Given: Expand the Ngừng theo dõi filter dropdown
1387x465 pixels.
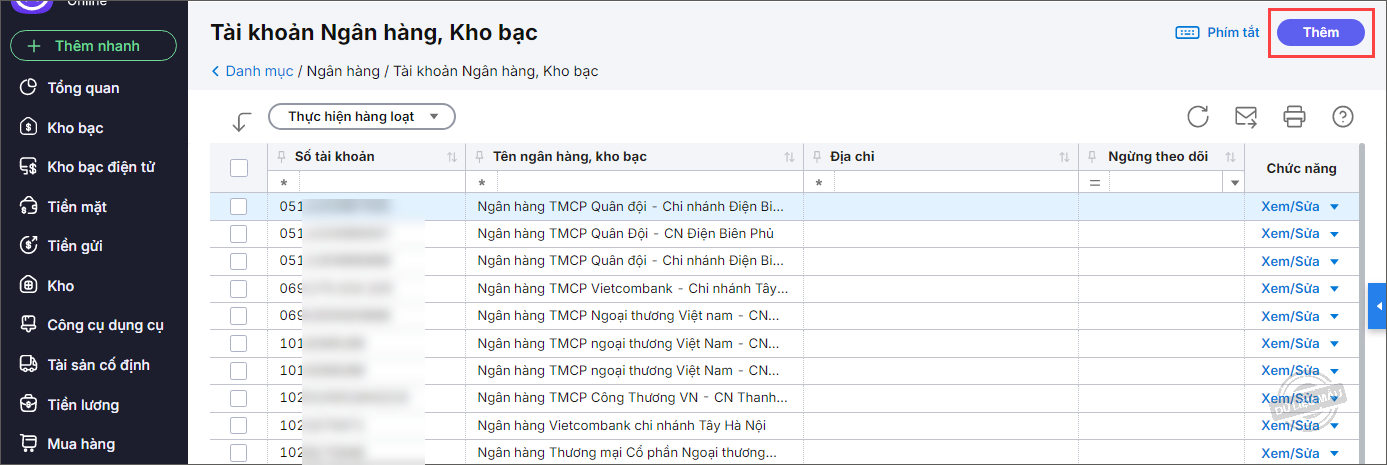Looking at the screenshot, I should click(x=1234, y=183).
